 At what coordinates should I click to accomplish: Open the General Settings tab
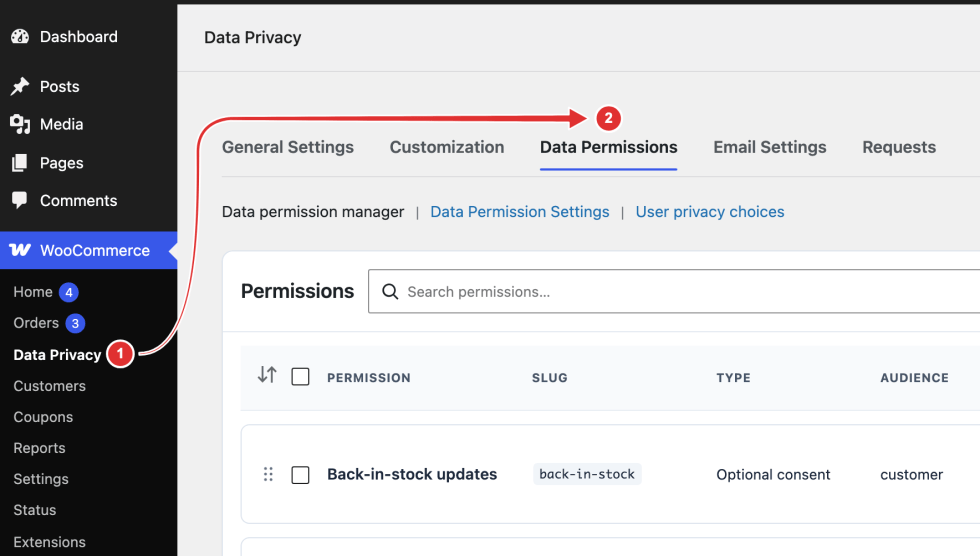coord(288,147)
